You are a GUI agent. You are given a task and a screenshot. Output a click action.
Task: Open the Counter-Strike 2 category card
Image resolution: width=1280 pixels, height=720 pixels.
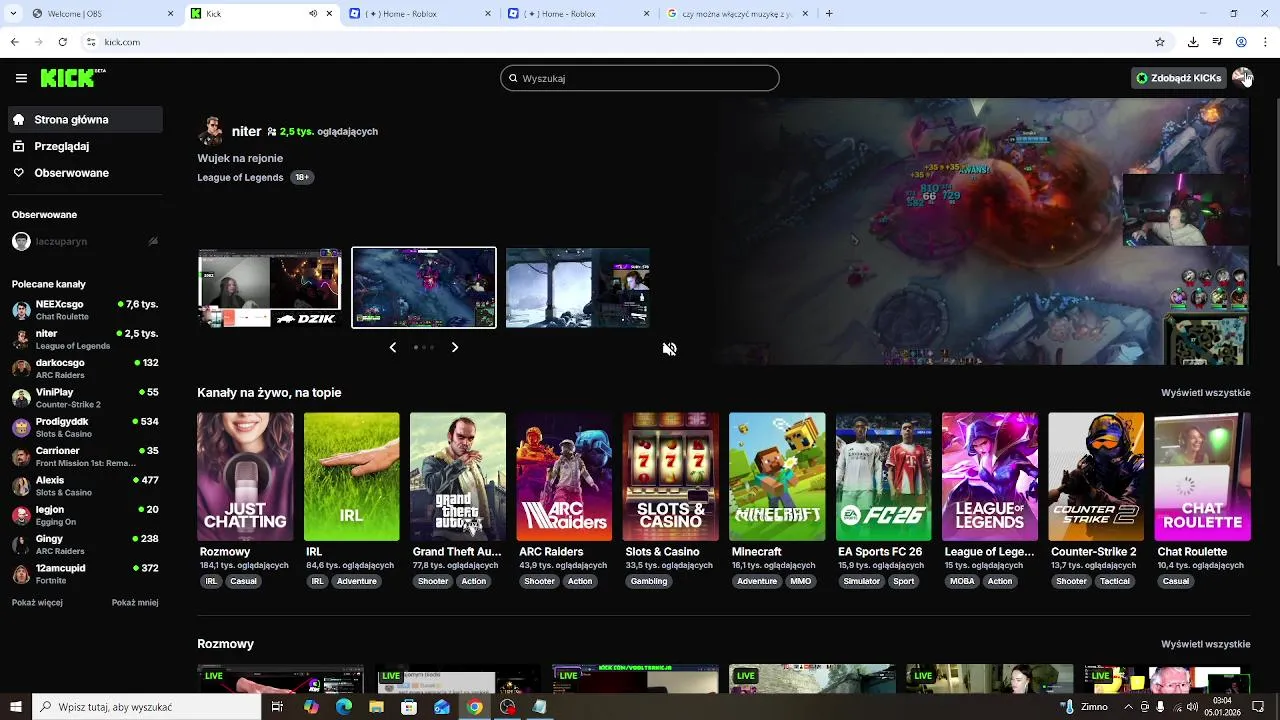(1096, 477)
